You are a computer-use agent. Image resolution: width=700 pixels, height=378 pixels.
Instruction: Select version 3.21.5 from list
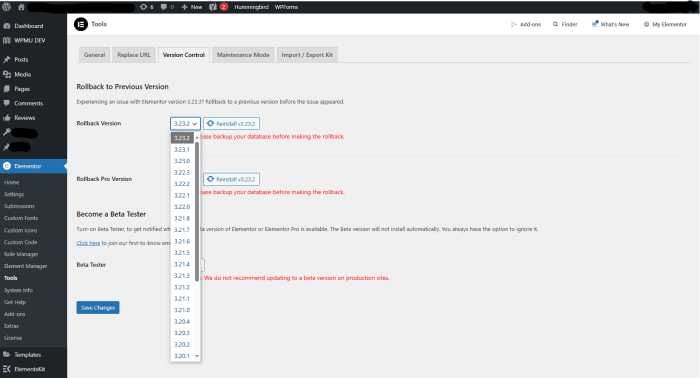pyautogui.click(x=182, y=253)
